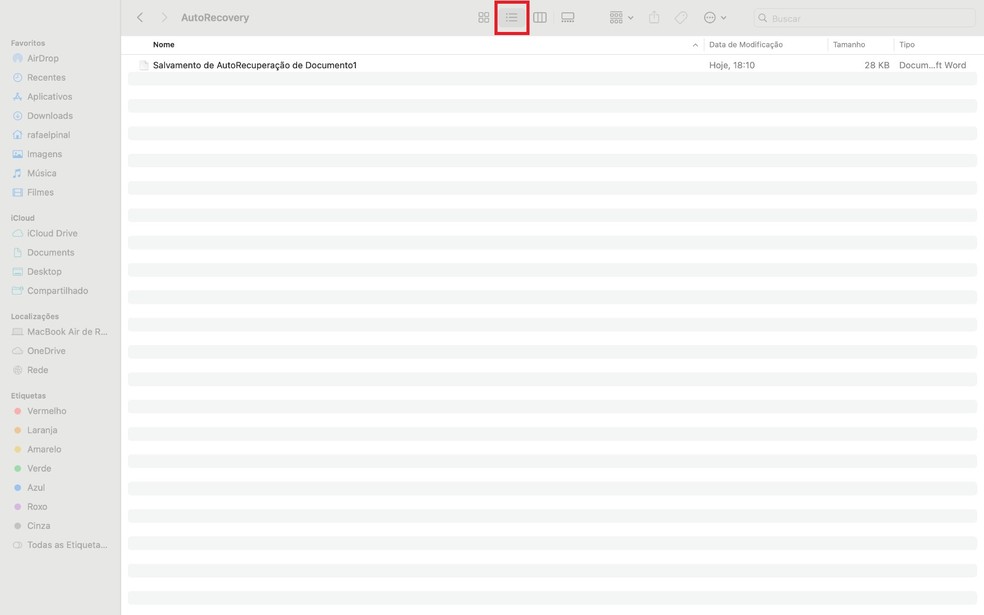Switch to list view
Image resolution: width=984 pixels, height=615 pixels.
pos(511,18)
